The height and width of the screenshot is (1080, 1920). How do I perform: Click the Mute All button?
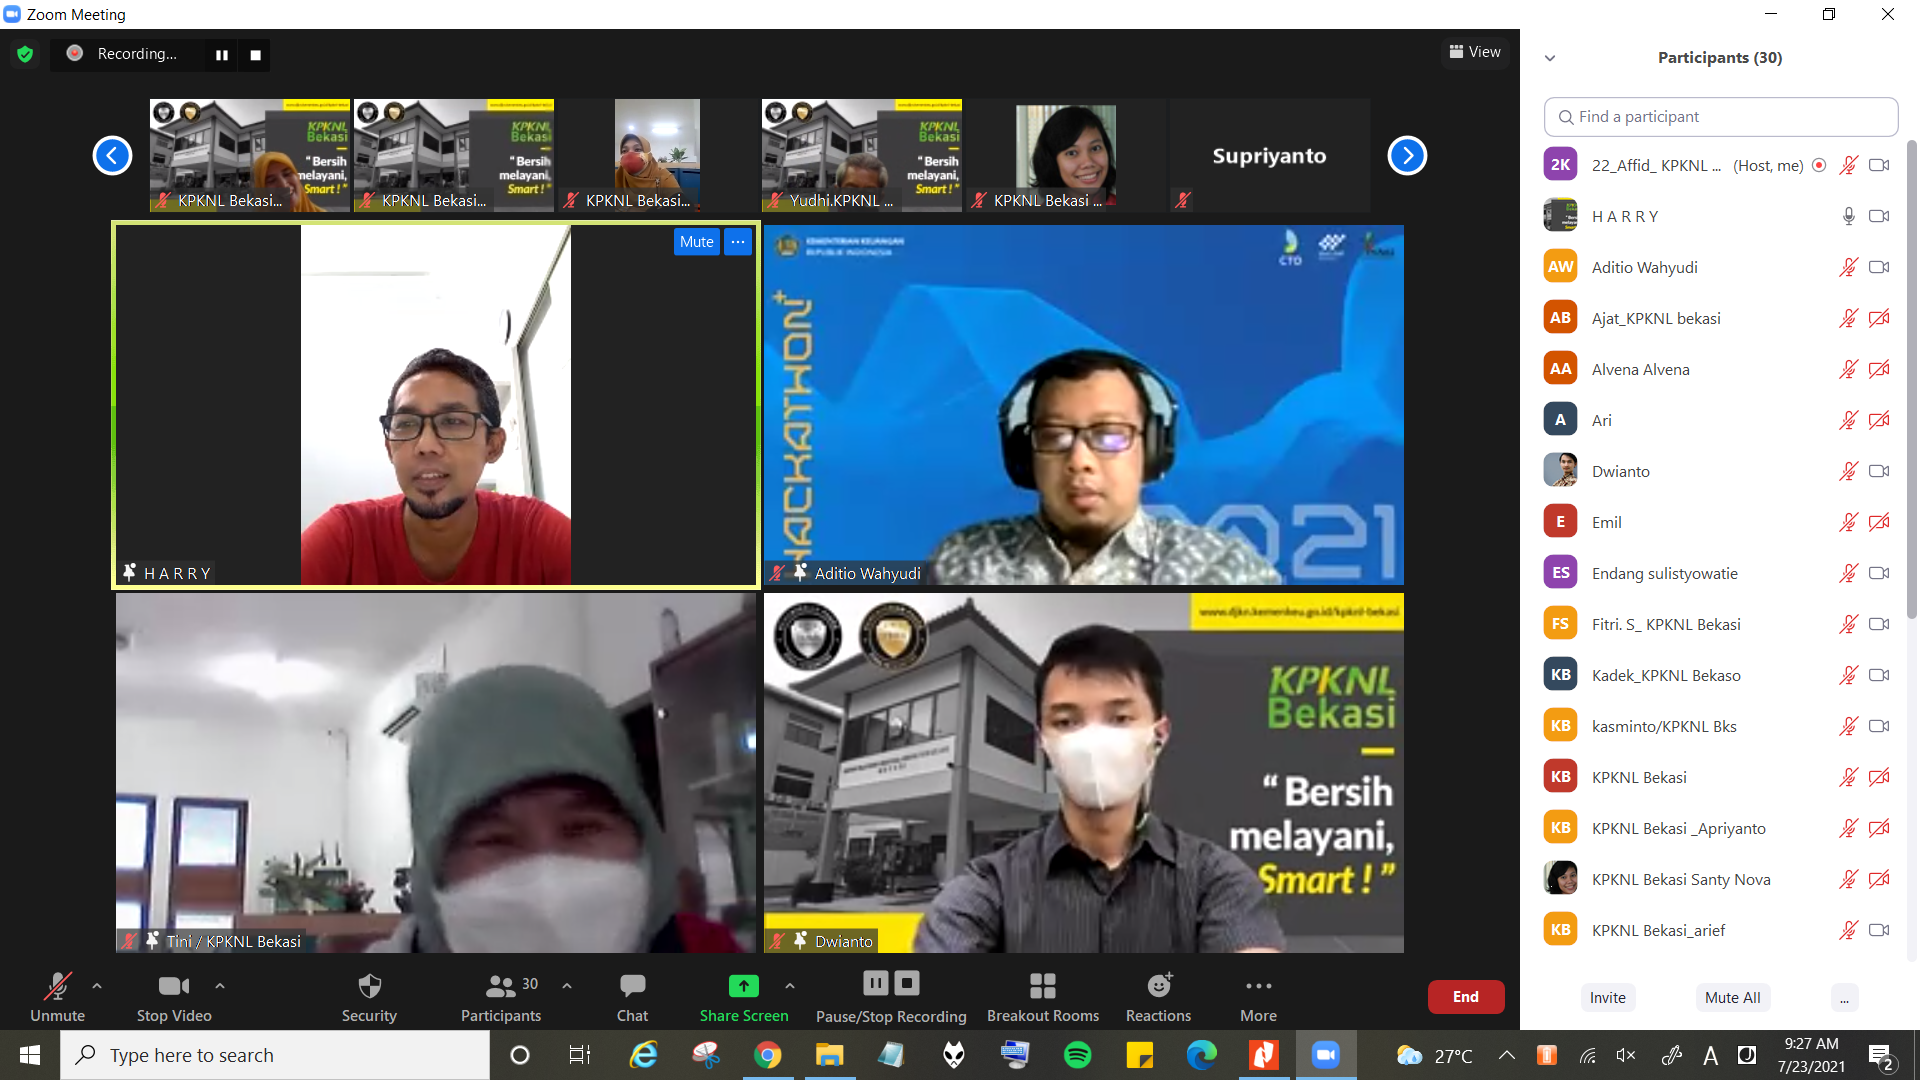[1732, 997]
